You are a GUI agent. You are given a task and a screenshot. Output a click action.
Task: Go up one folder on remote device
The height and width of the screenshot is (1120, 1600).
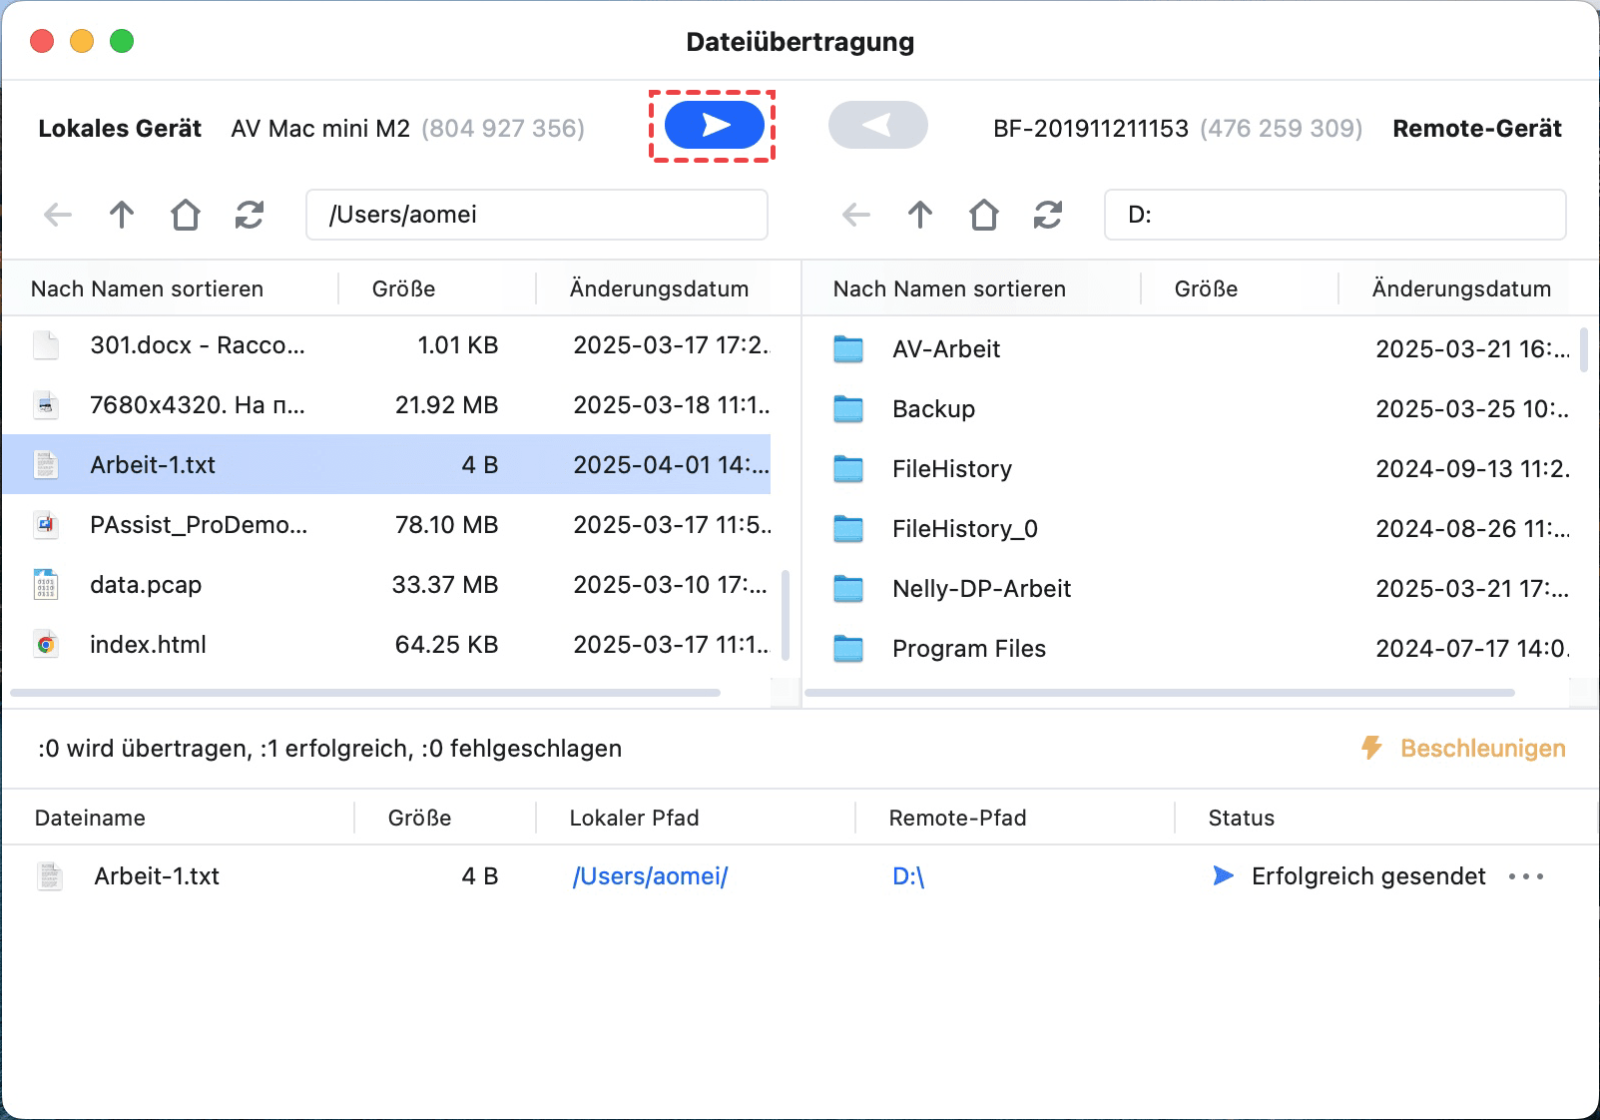(x=920, y=215)
